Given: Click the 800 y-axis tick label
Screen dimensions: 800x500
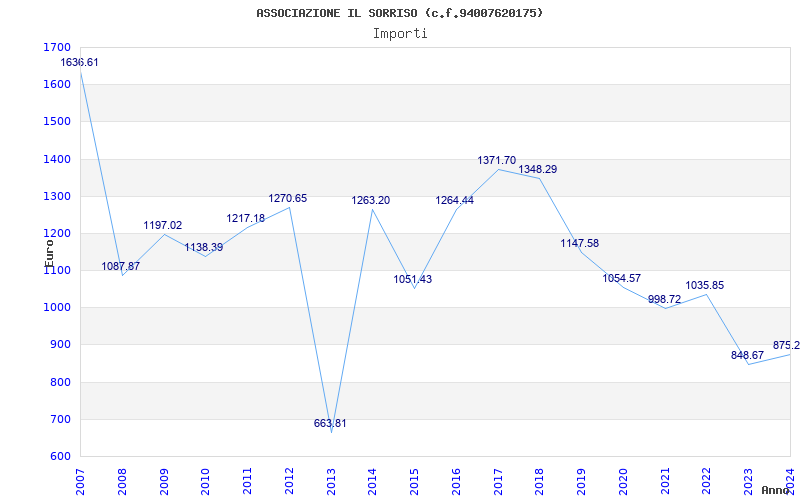Looking at the screenshot, I should pos(60,382).
